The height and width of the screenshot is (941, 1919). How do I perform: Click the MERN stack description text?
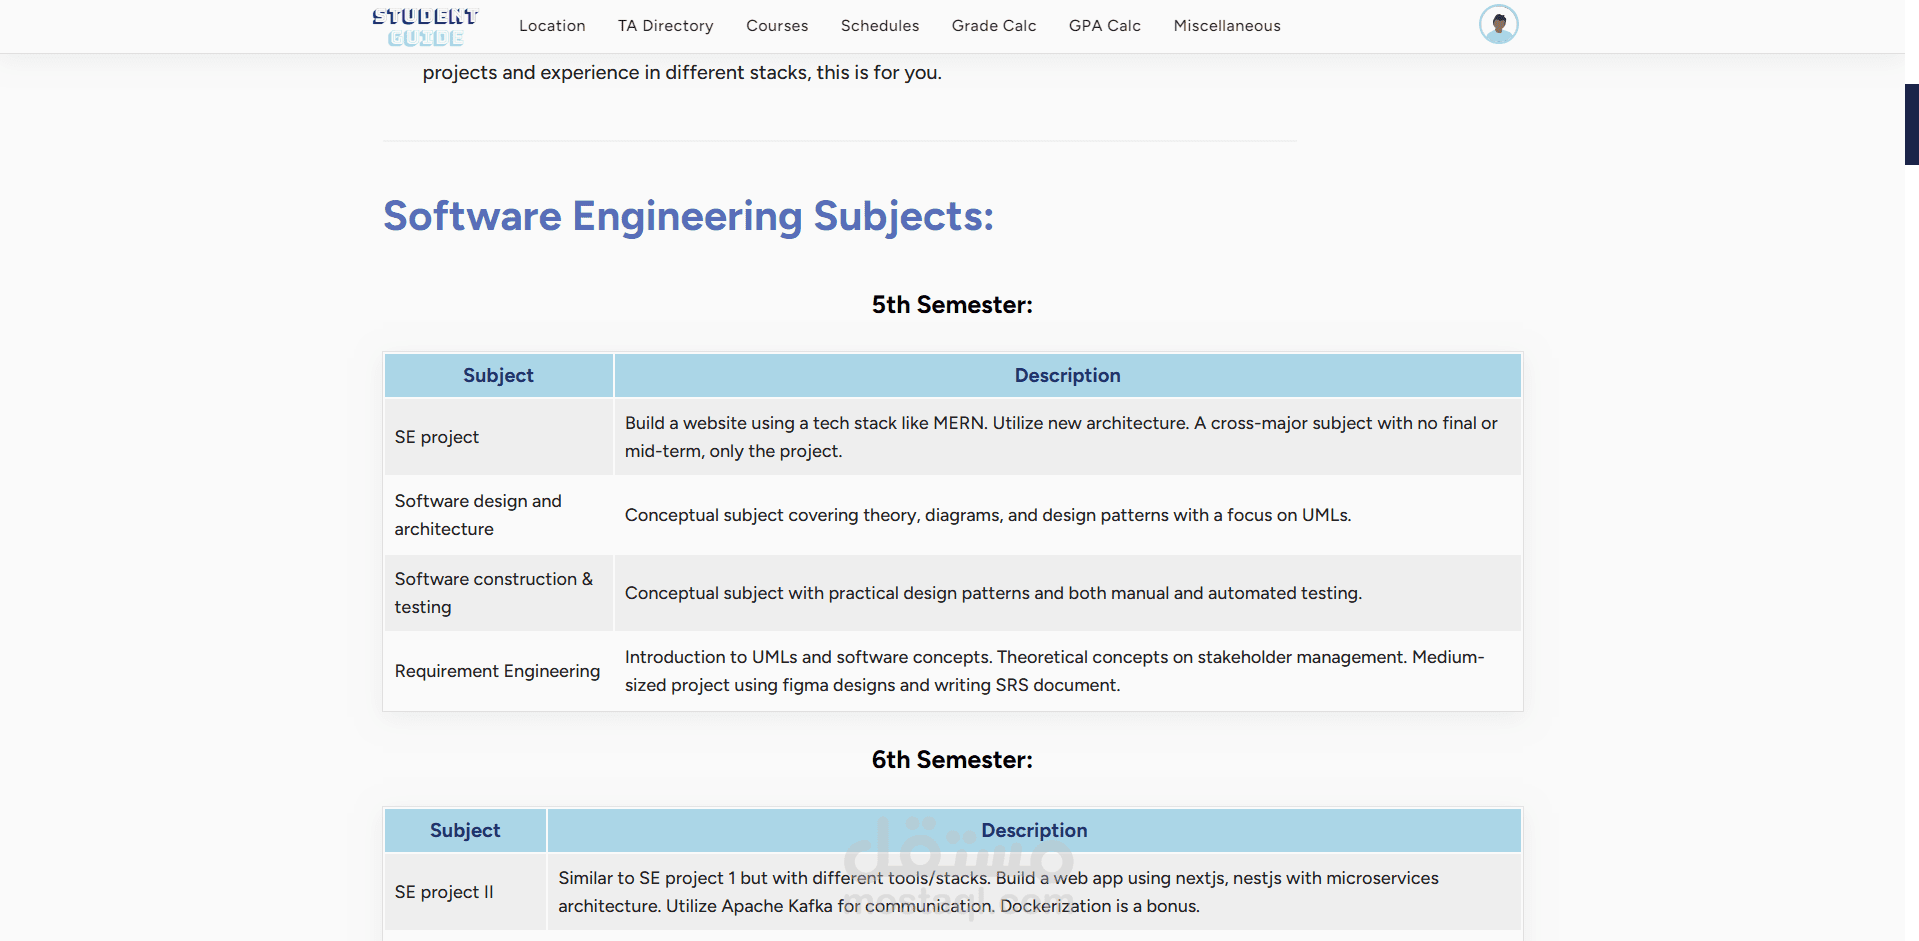point(1061,437)
